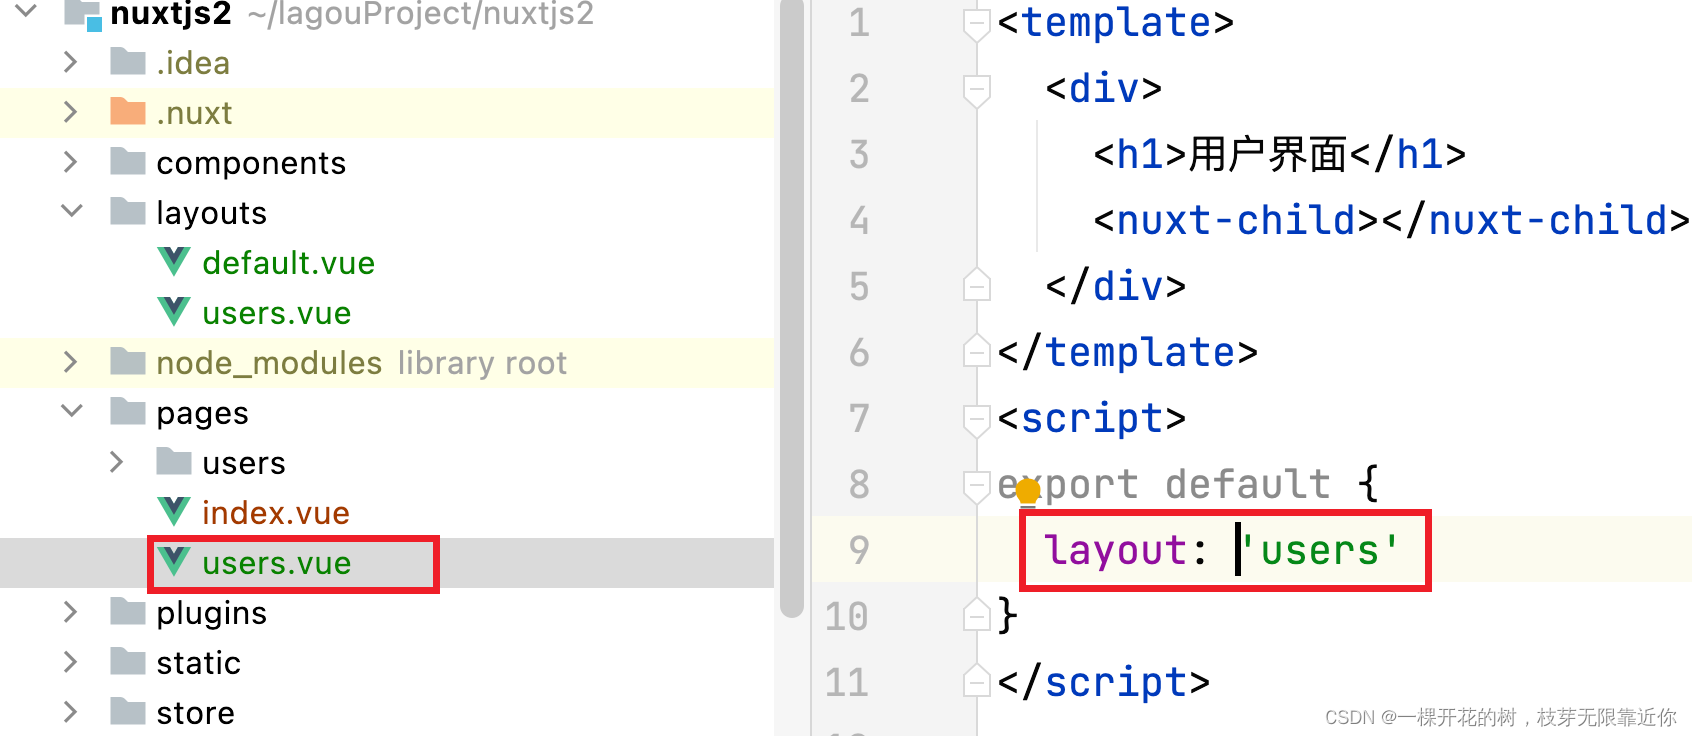Click the project tree vertical scrollbar

click(792, 310)
